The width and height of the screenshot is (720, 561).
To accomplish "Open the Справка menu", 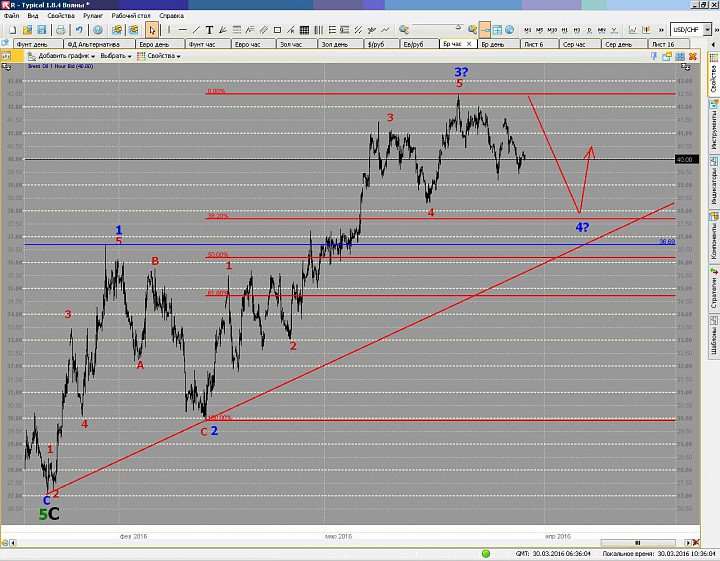I will pyautogui.click(x=171, y=17).
